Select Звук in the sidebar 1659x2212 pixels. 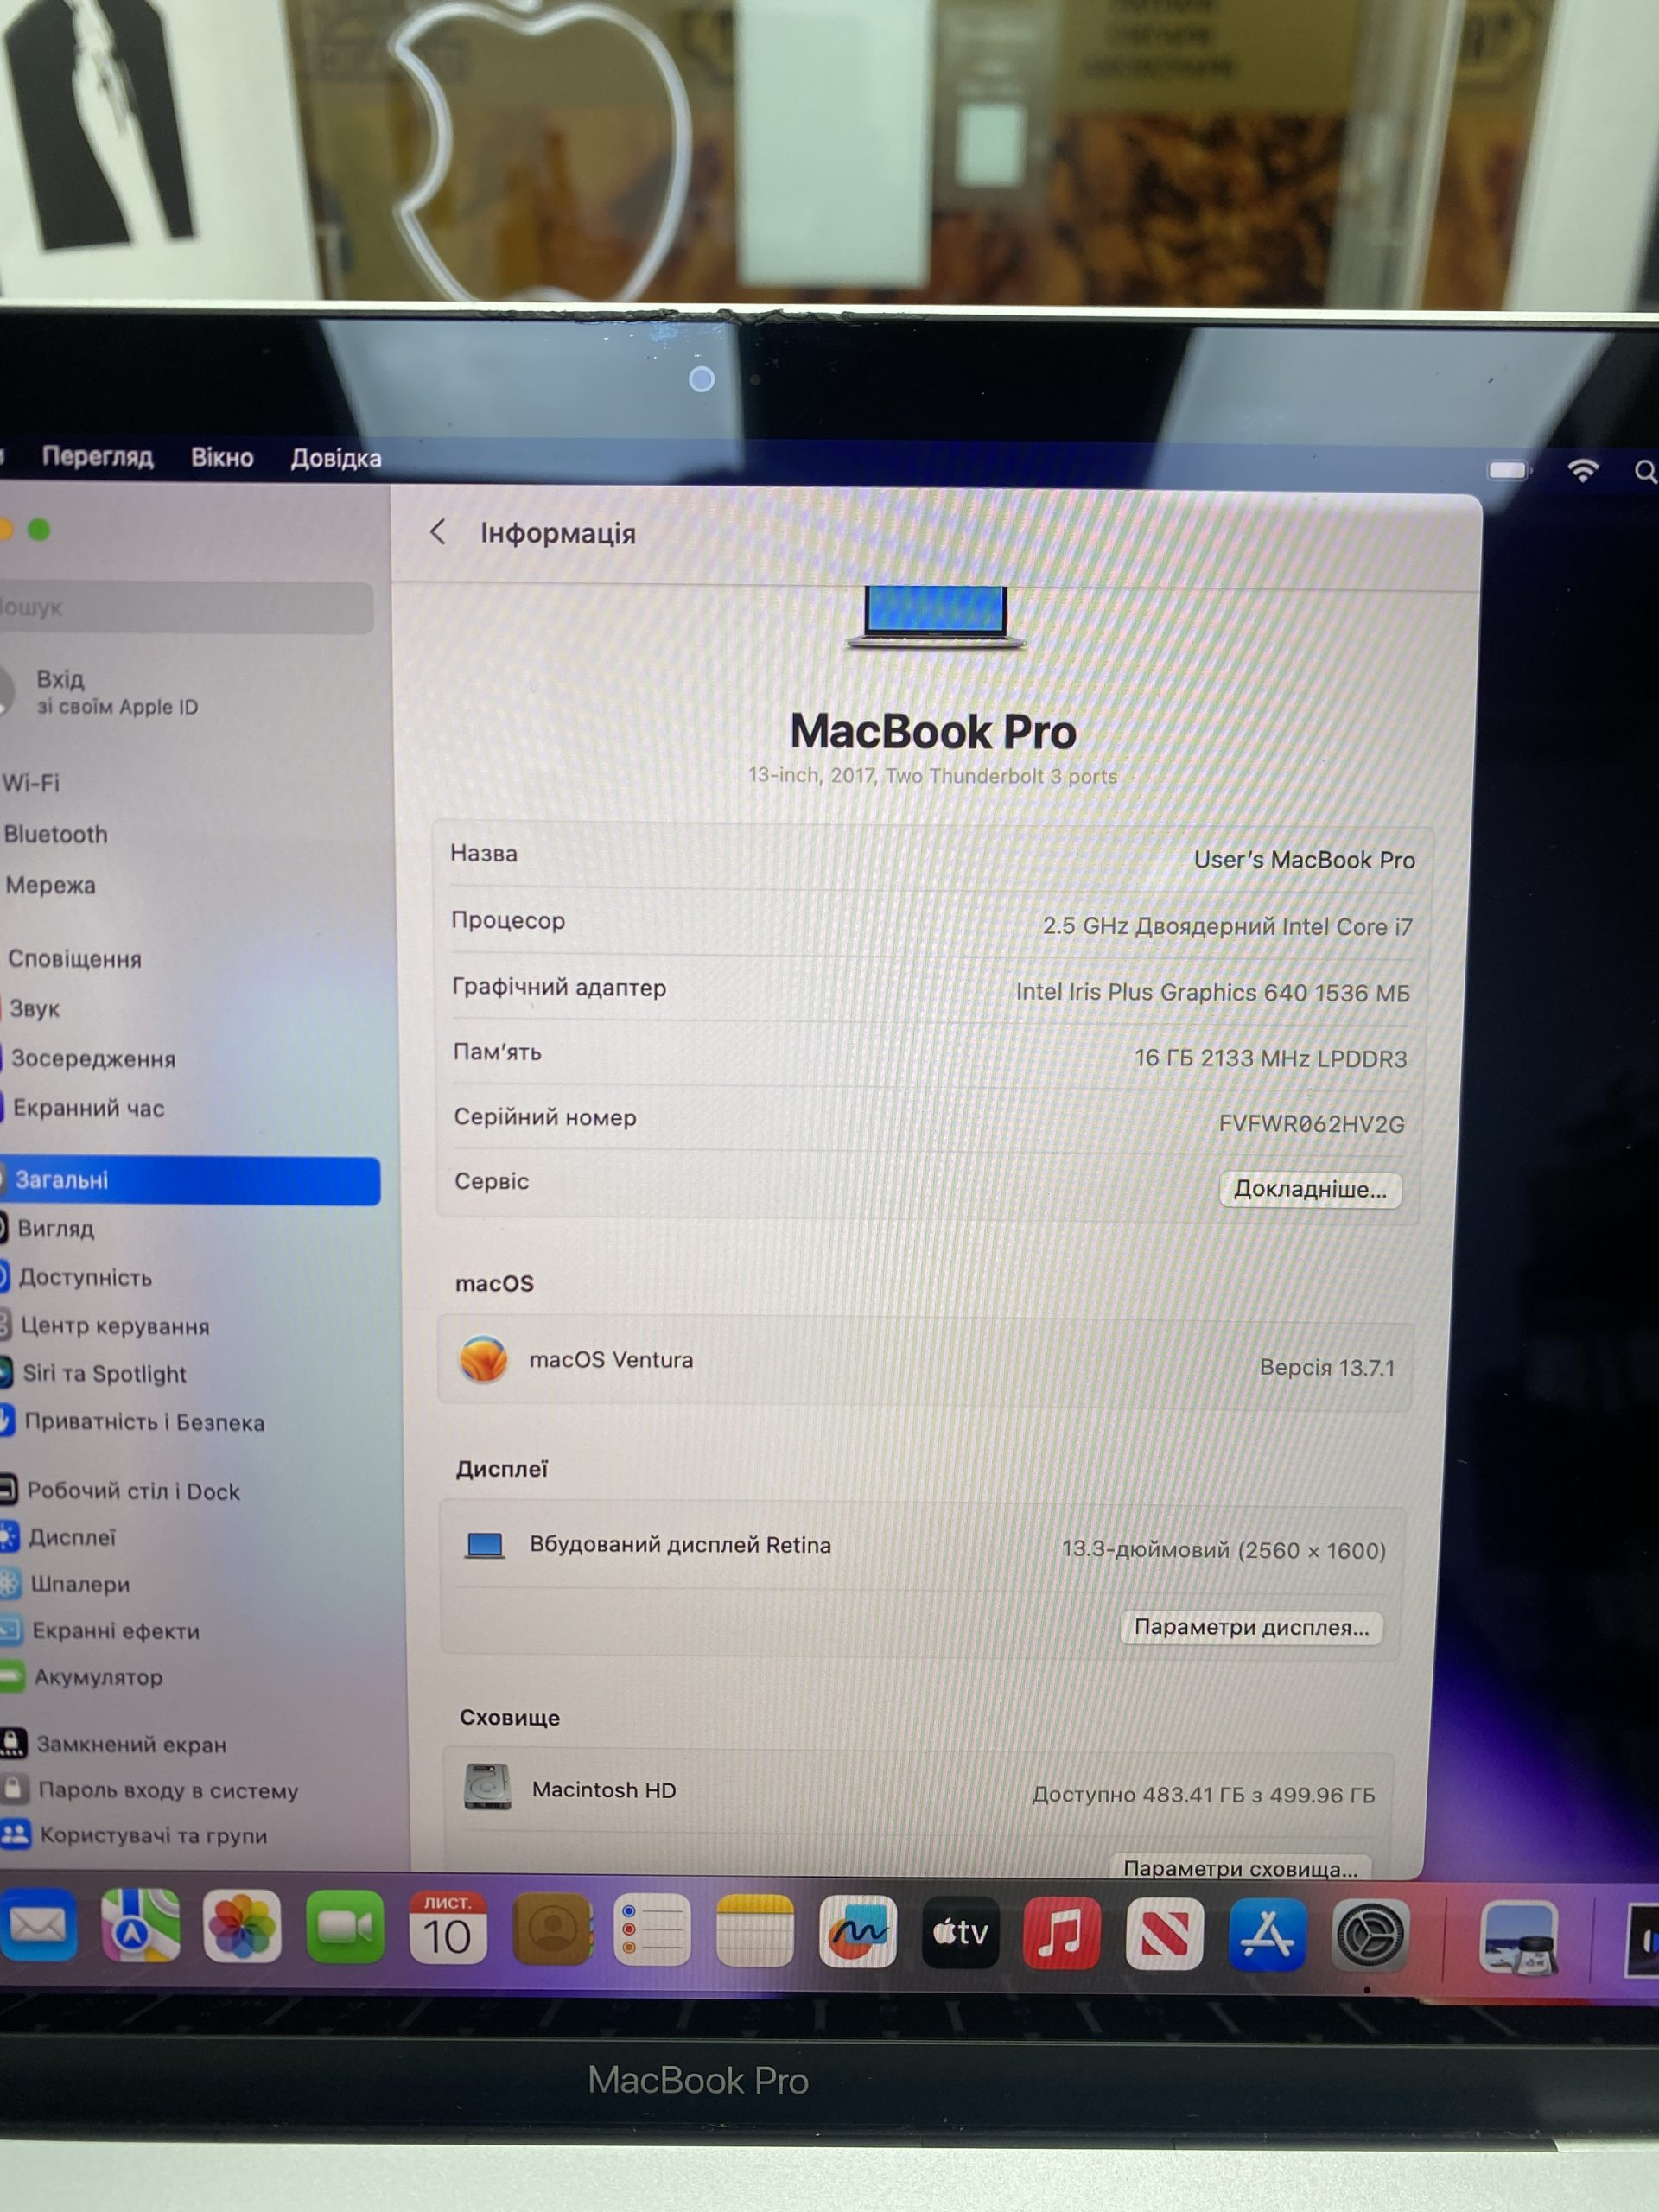(34, 1008)
